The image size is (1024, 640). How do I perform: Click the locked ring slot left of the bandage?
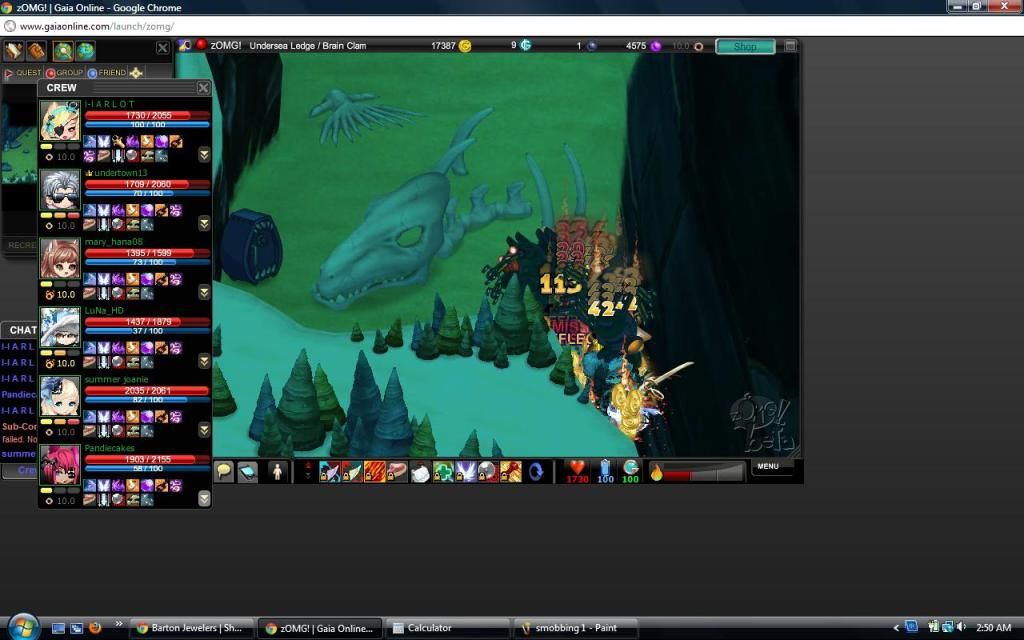pyautogui.click(x=397, y=472)
